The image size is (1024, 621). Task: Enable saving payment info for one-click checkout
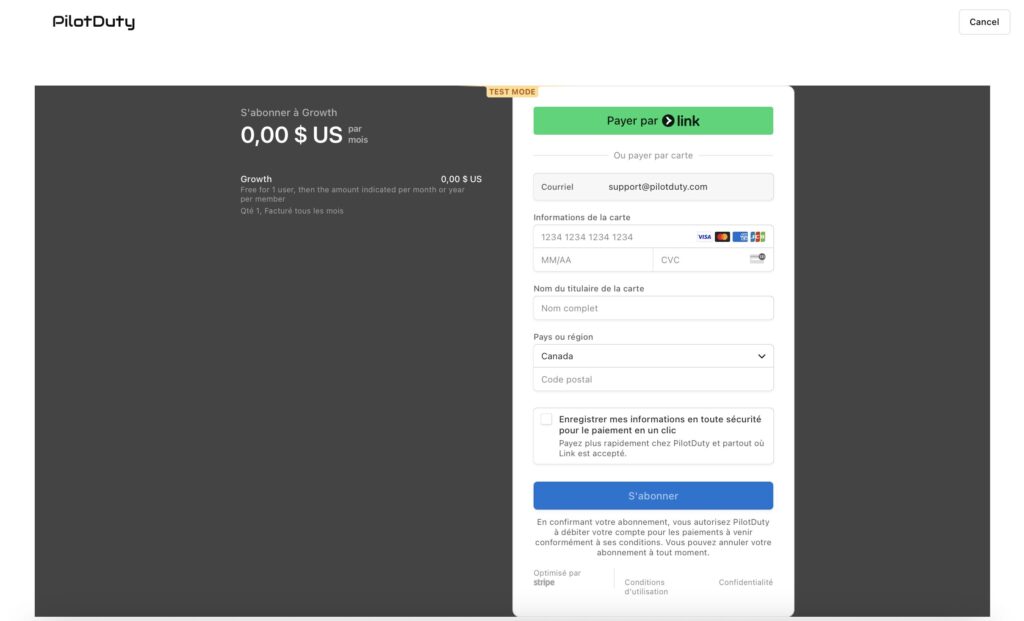[545, 418]
